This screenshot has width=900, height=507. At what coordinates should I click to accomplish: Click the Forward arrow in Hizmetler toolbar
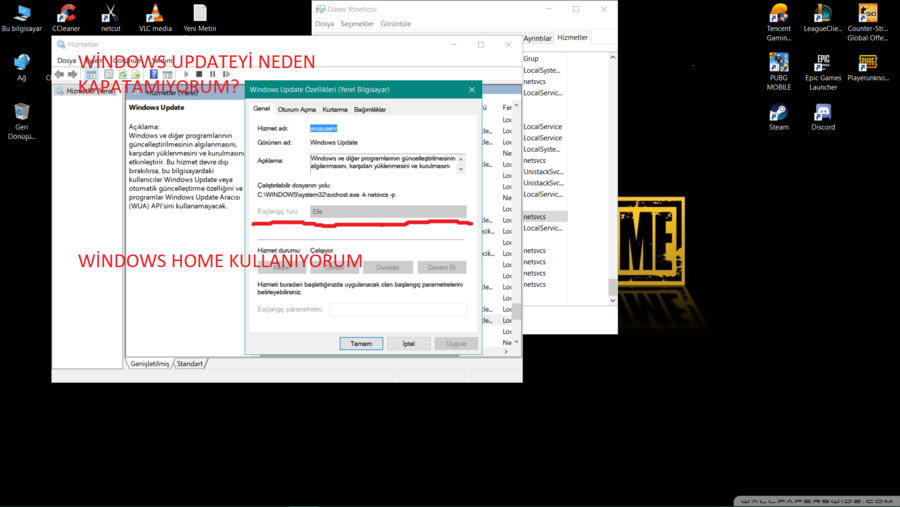pyautogui.click(x=72, y=74)
